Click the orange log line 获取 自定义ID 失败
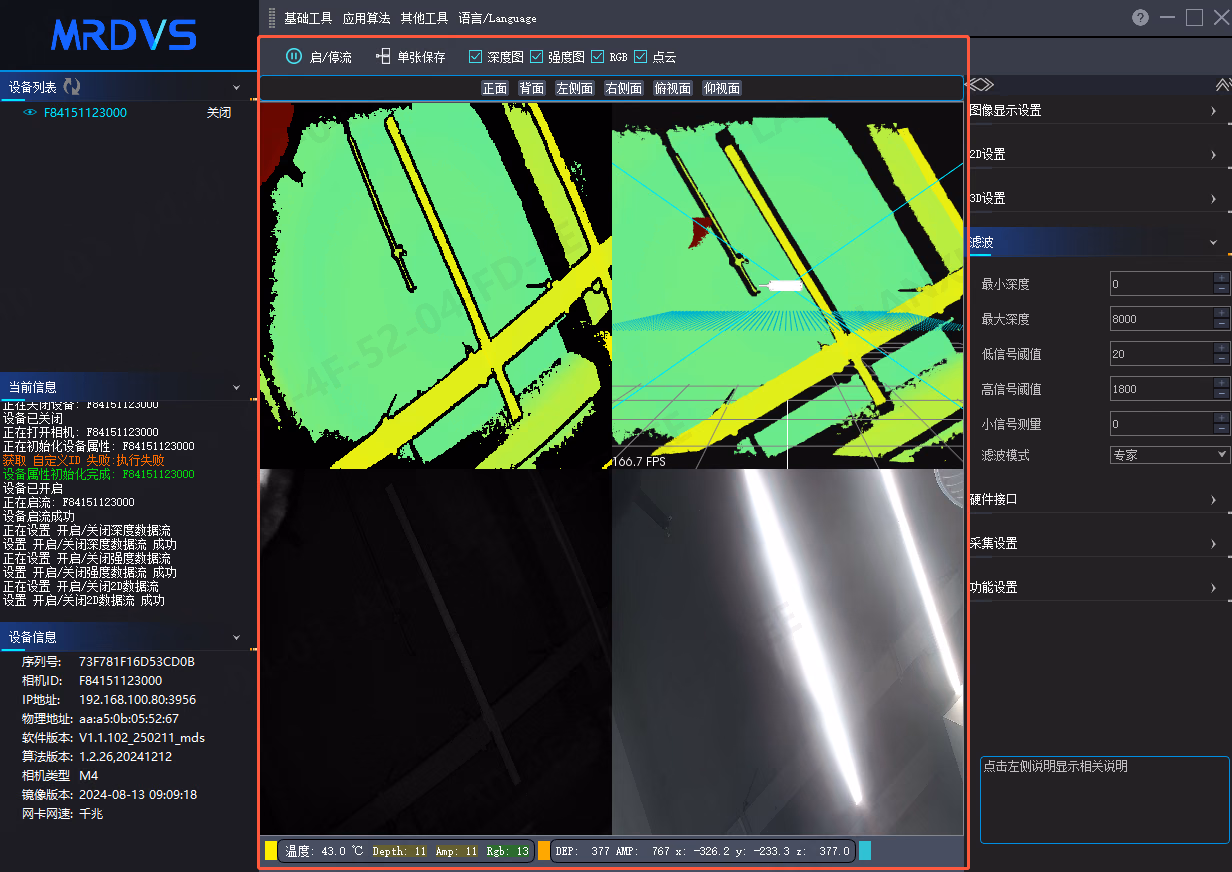This screenshot has height=872, width=1232. (x=84, y=460)
